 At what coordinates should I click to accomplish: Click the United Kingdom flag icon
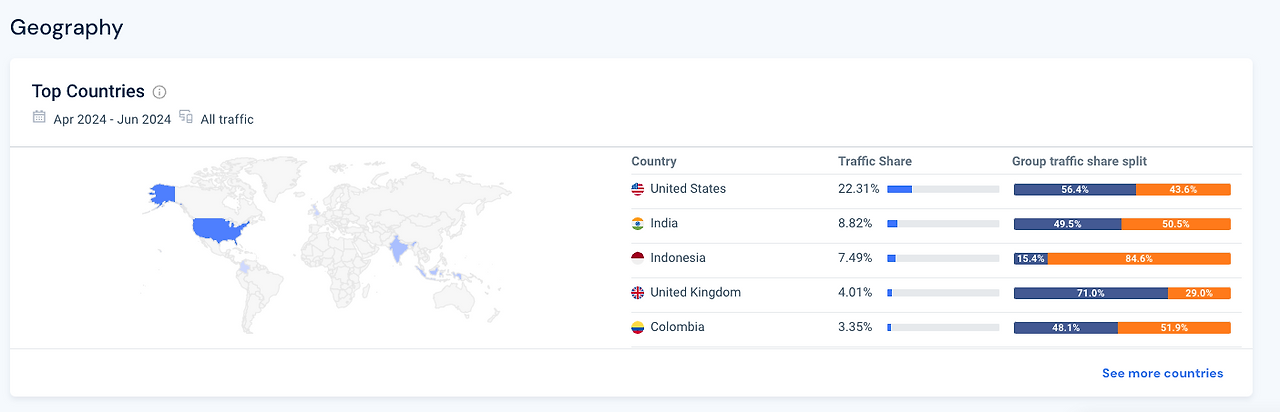pyautogui.click(x=638, y=293)
